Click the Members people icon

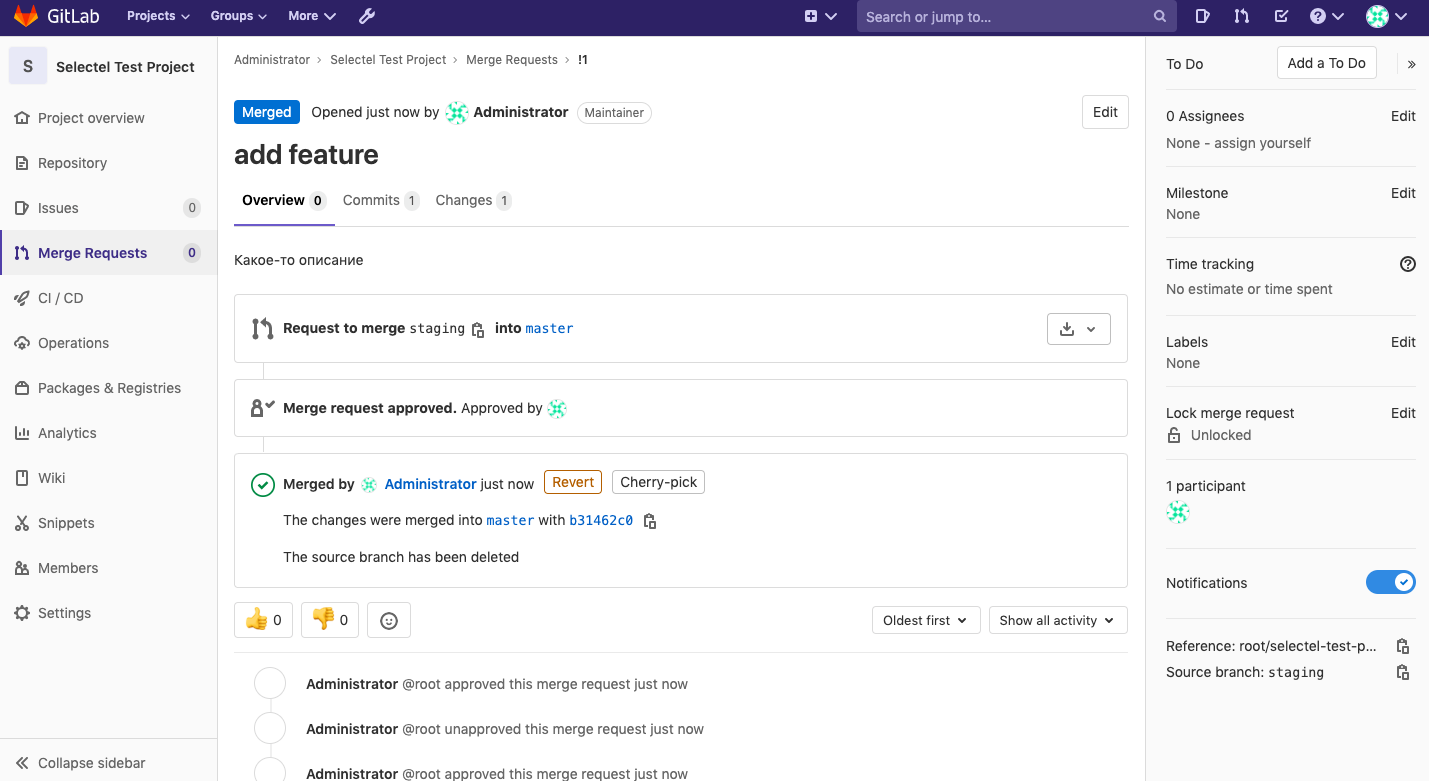pos(22,568)
